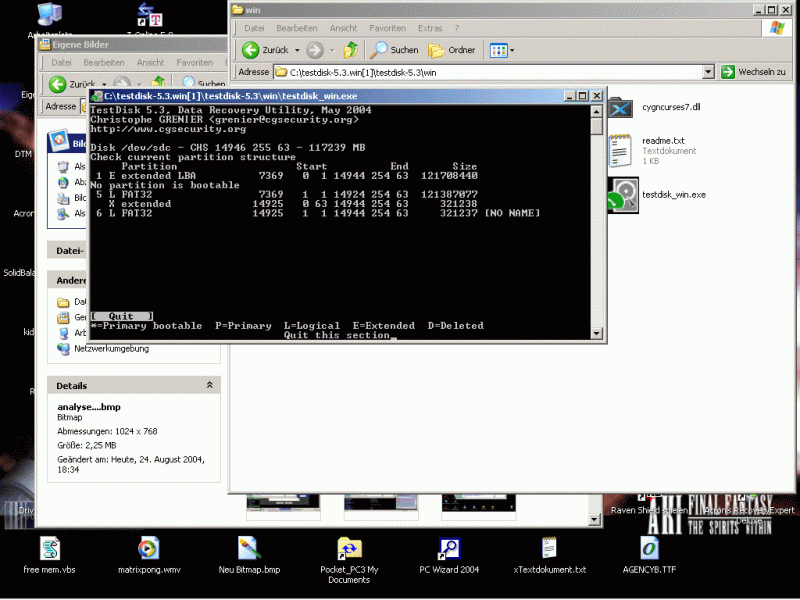This screenshot has height=600, width=800.
Task: Open Favoriten menu in win window
Action: 387,28
